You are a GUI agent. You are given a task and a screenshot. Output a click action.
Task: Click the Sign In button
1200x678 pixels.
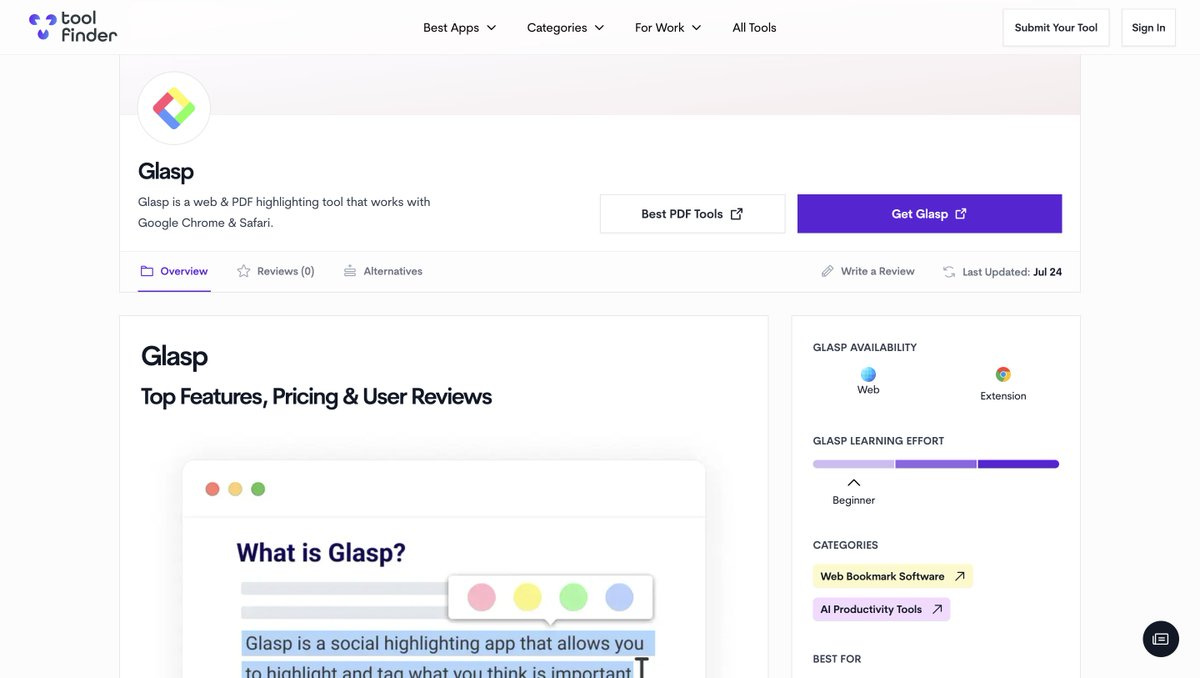tap(1148, 28)
